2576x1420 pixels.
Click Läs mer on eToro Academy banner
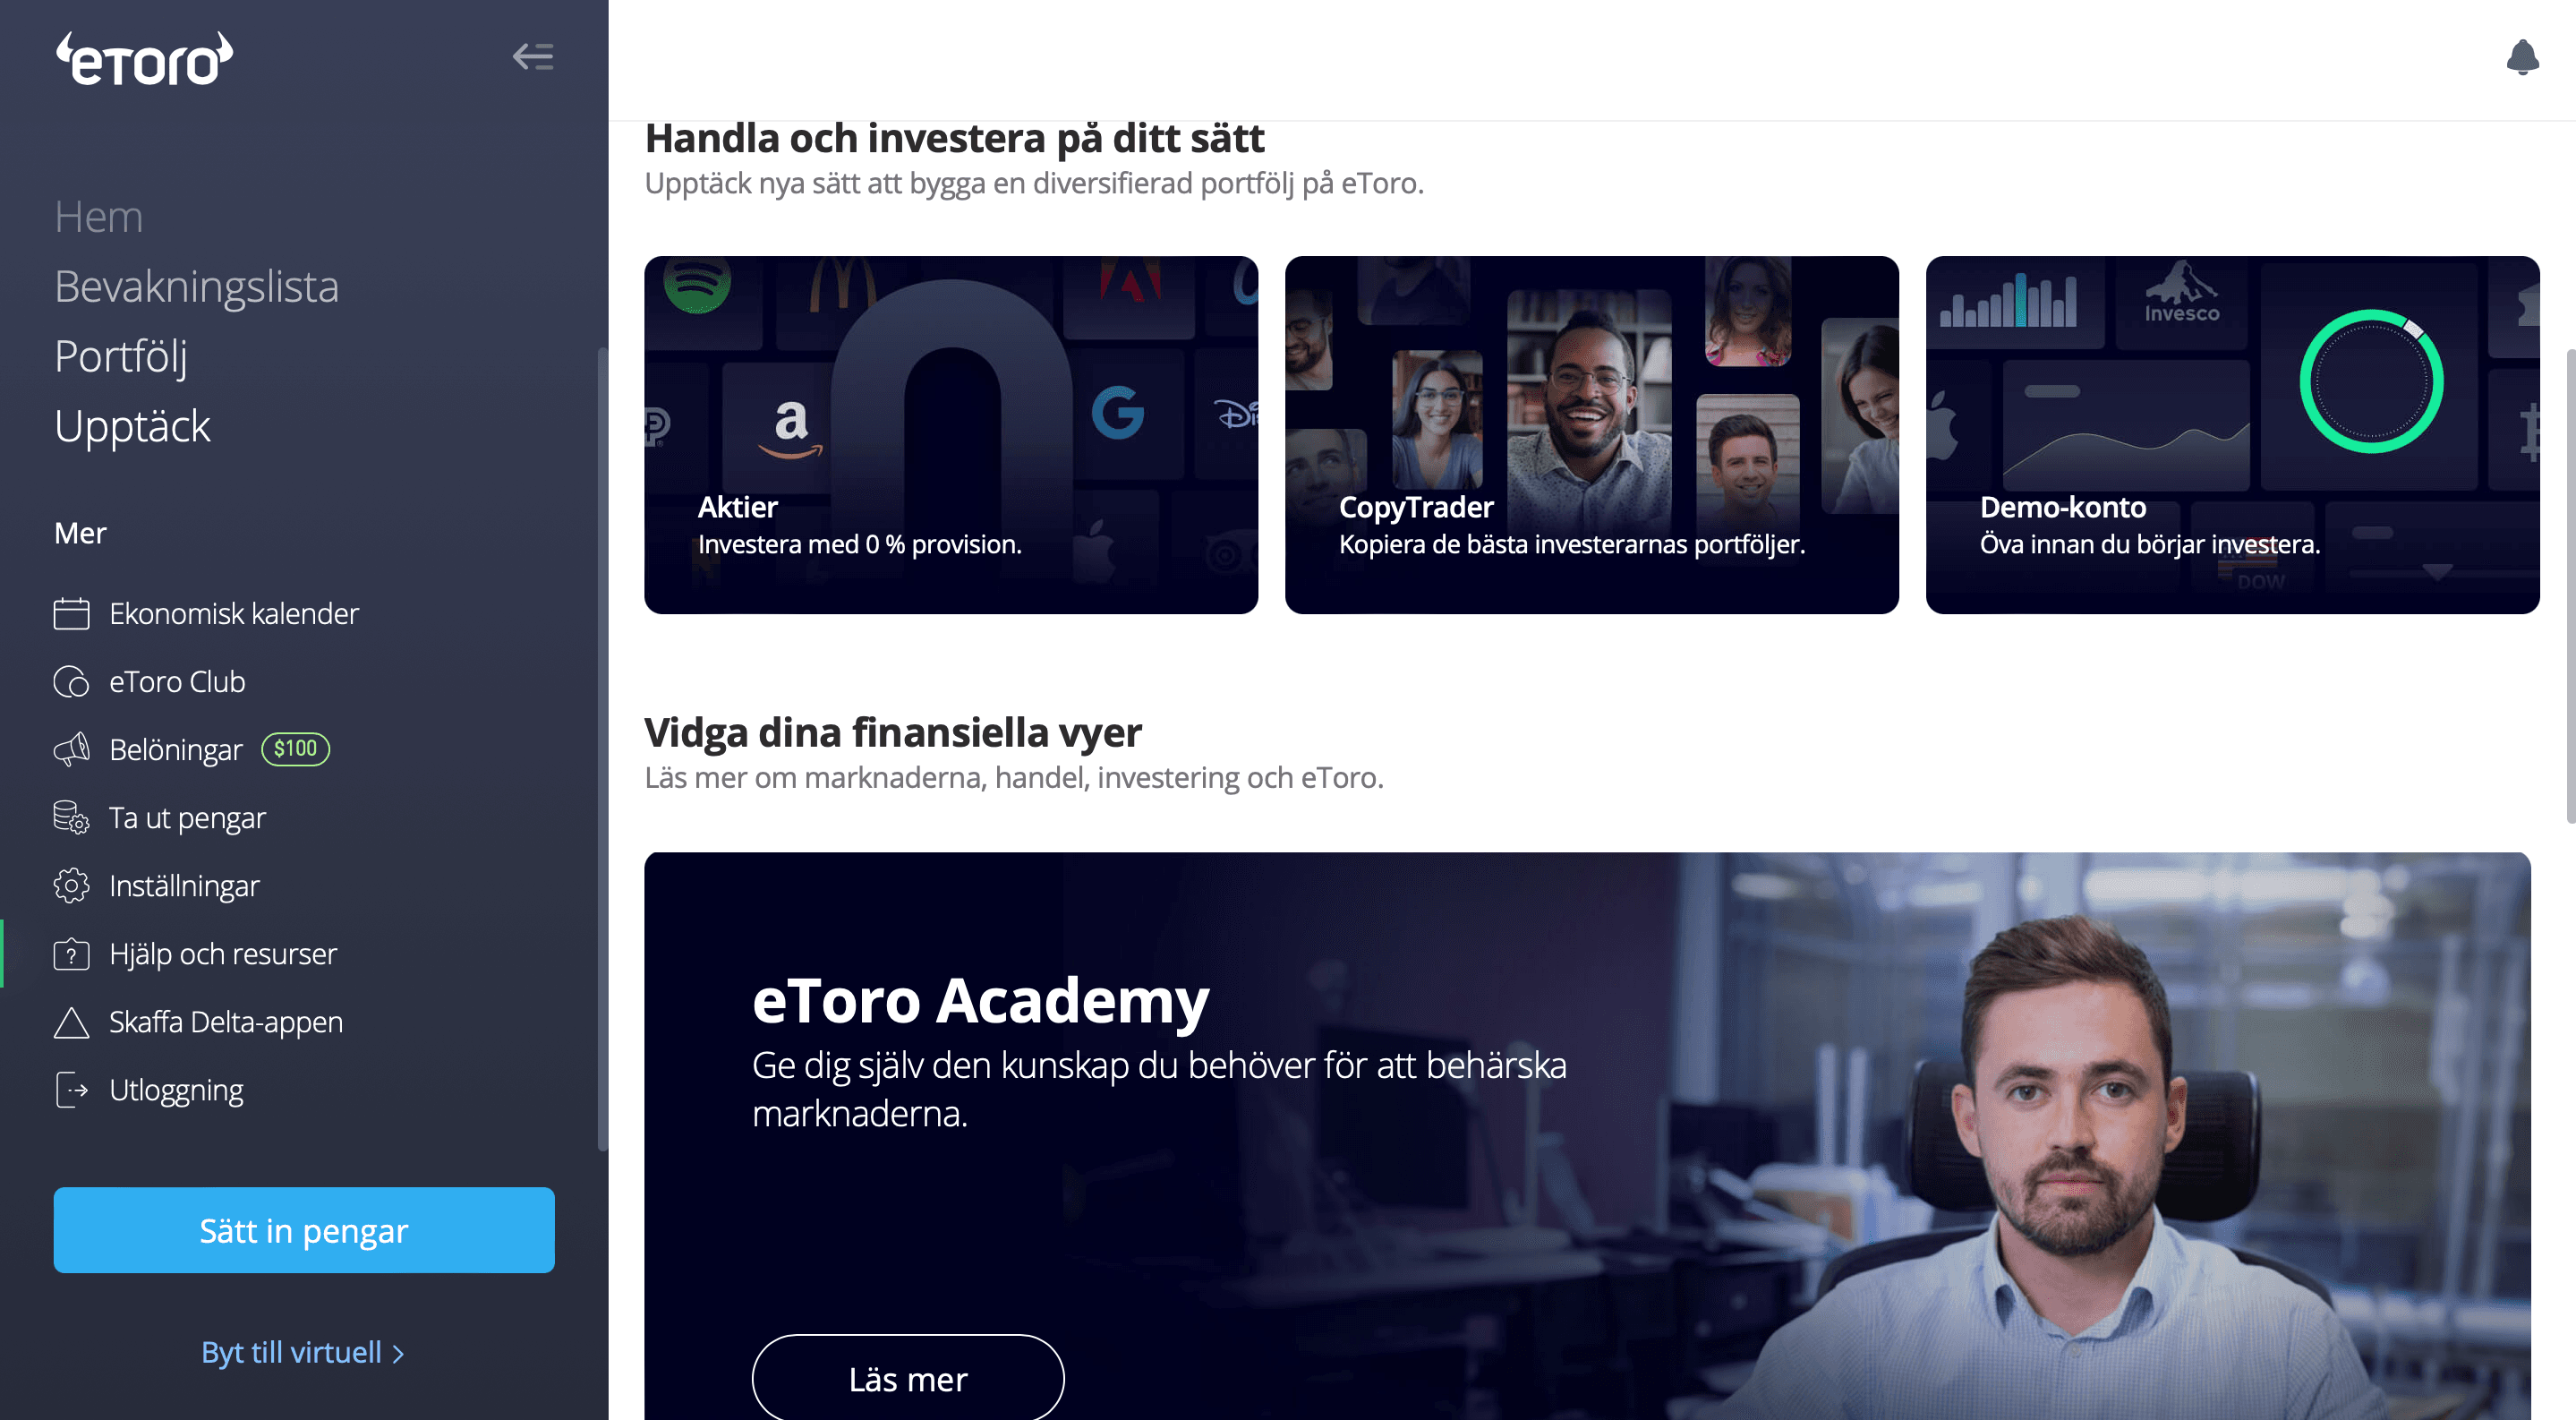907,1379
